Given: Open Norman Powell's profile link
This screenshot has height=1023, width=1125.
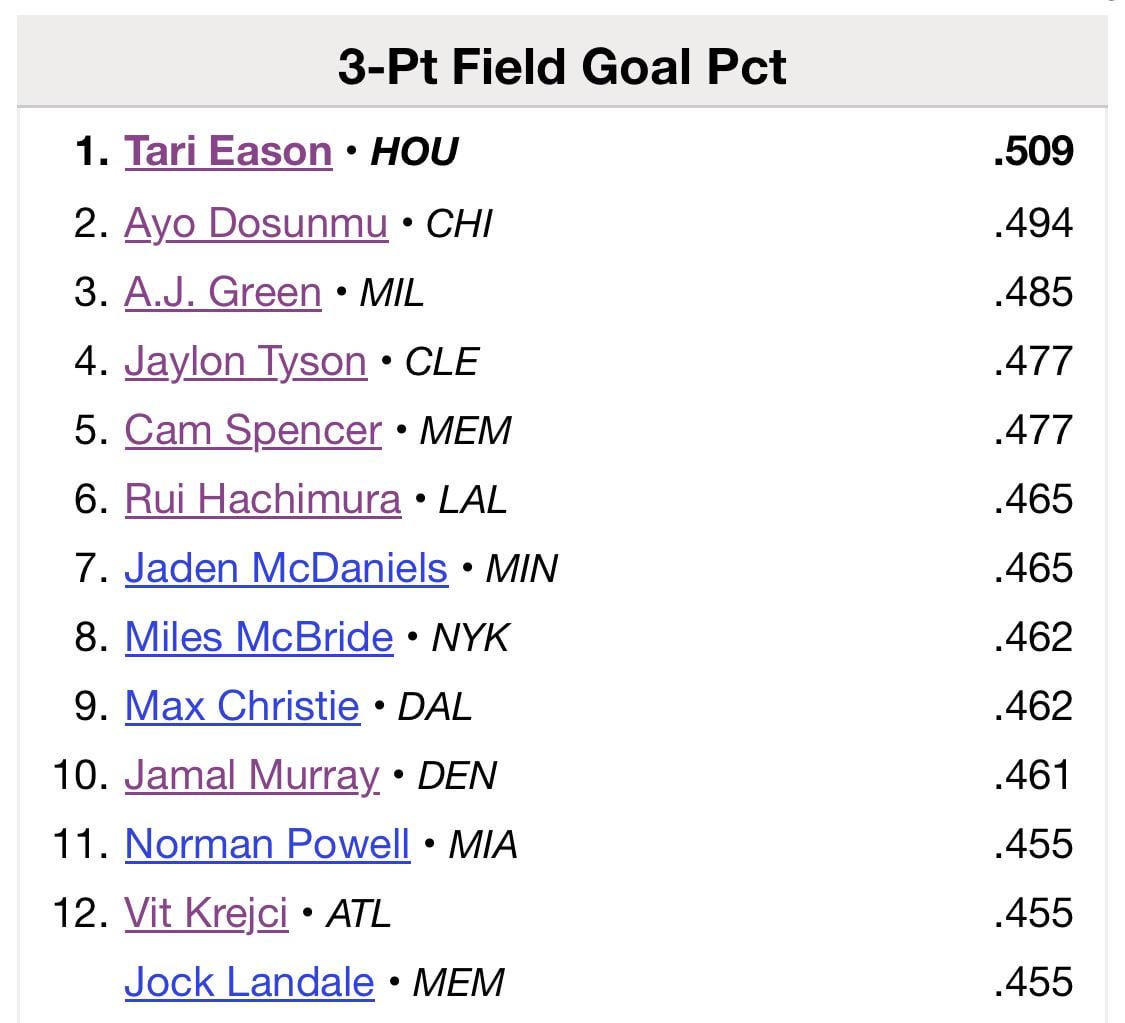Looking at the screenshot, I should (x=266, y=844).
